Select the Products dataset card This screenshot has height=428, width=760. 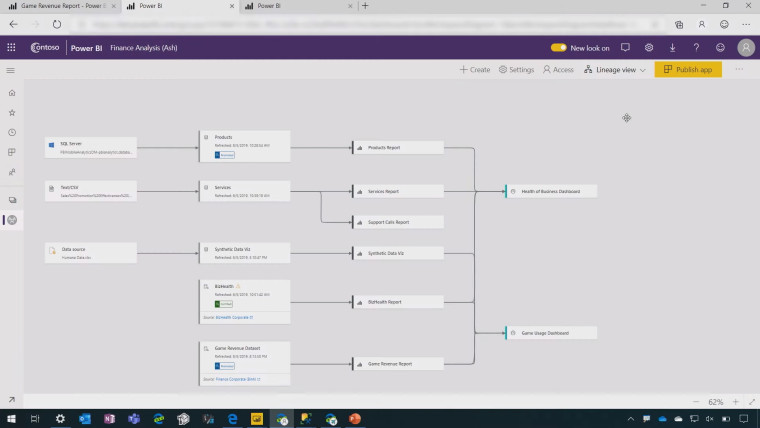[245, 146]
